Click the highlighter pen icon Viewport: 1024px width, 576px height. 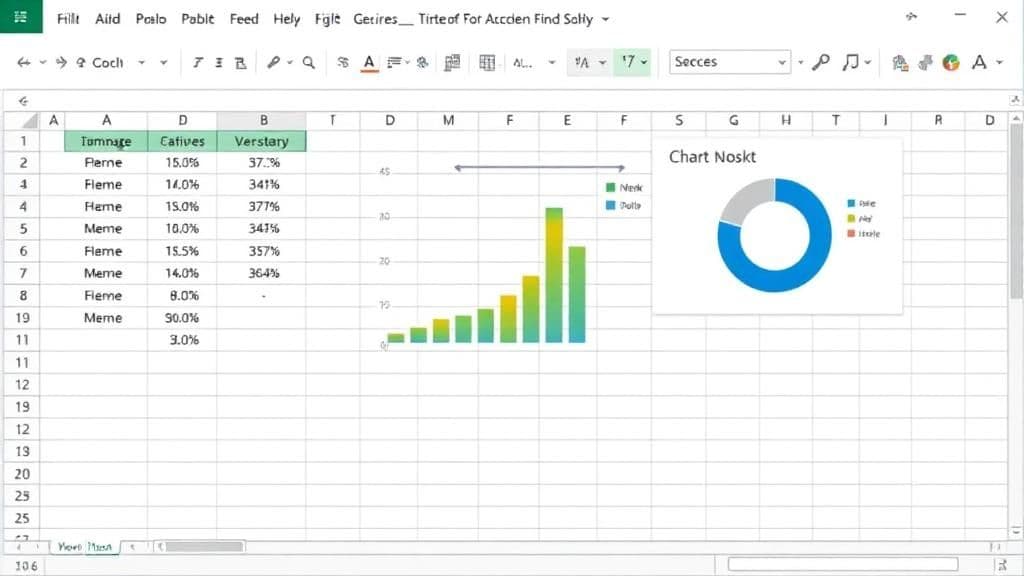[x=274, y=62]
